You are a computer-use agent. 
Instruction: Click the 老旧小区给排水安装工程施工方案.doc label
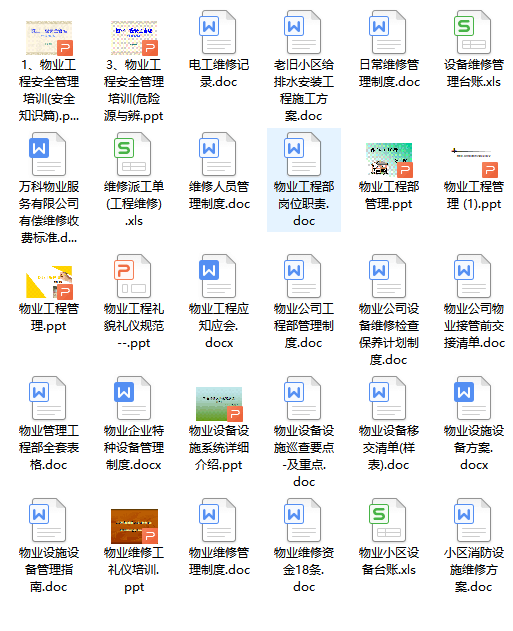tap(304, 90)
